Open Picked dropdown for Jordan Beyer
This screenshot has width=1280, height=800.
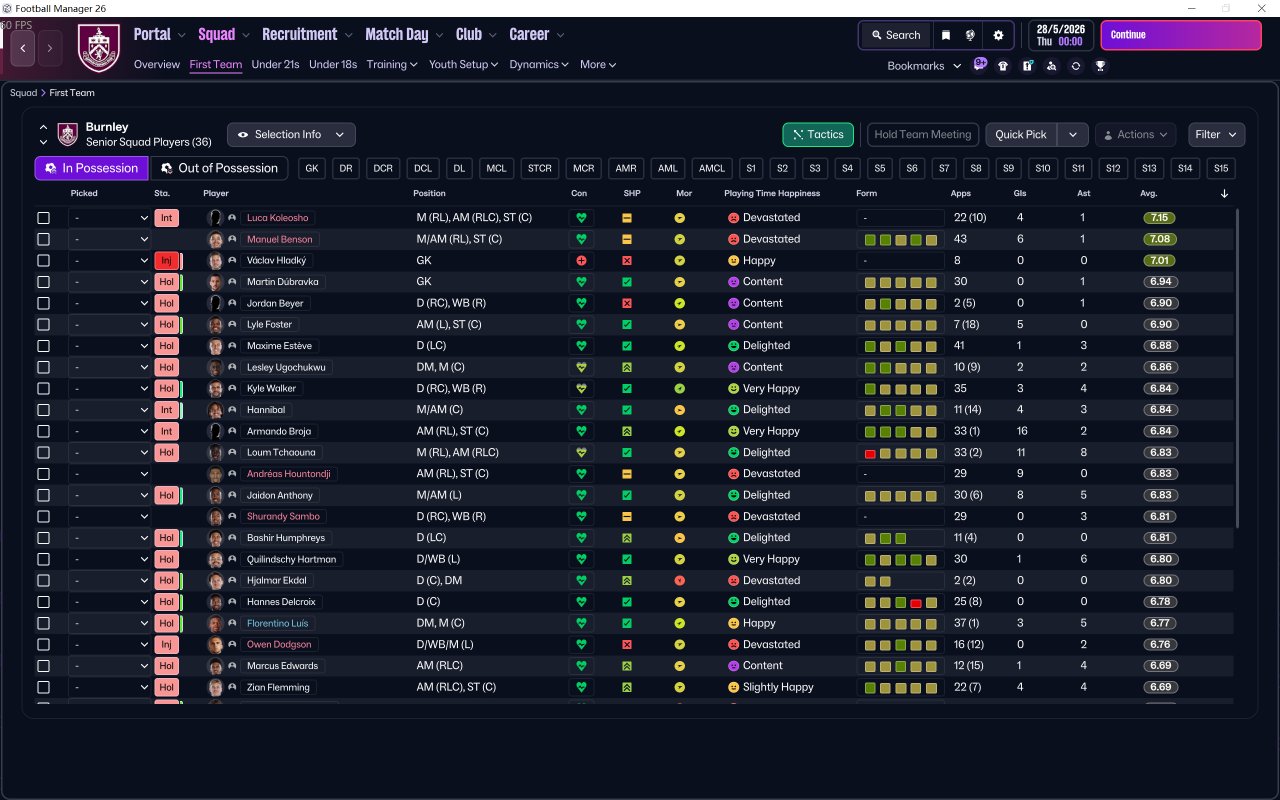pyautogui.click(x=110, y=304)
